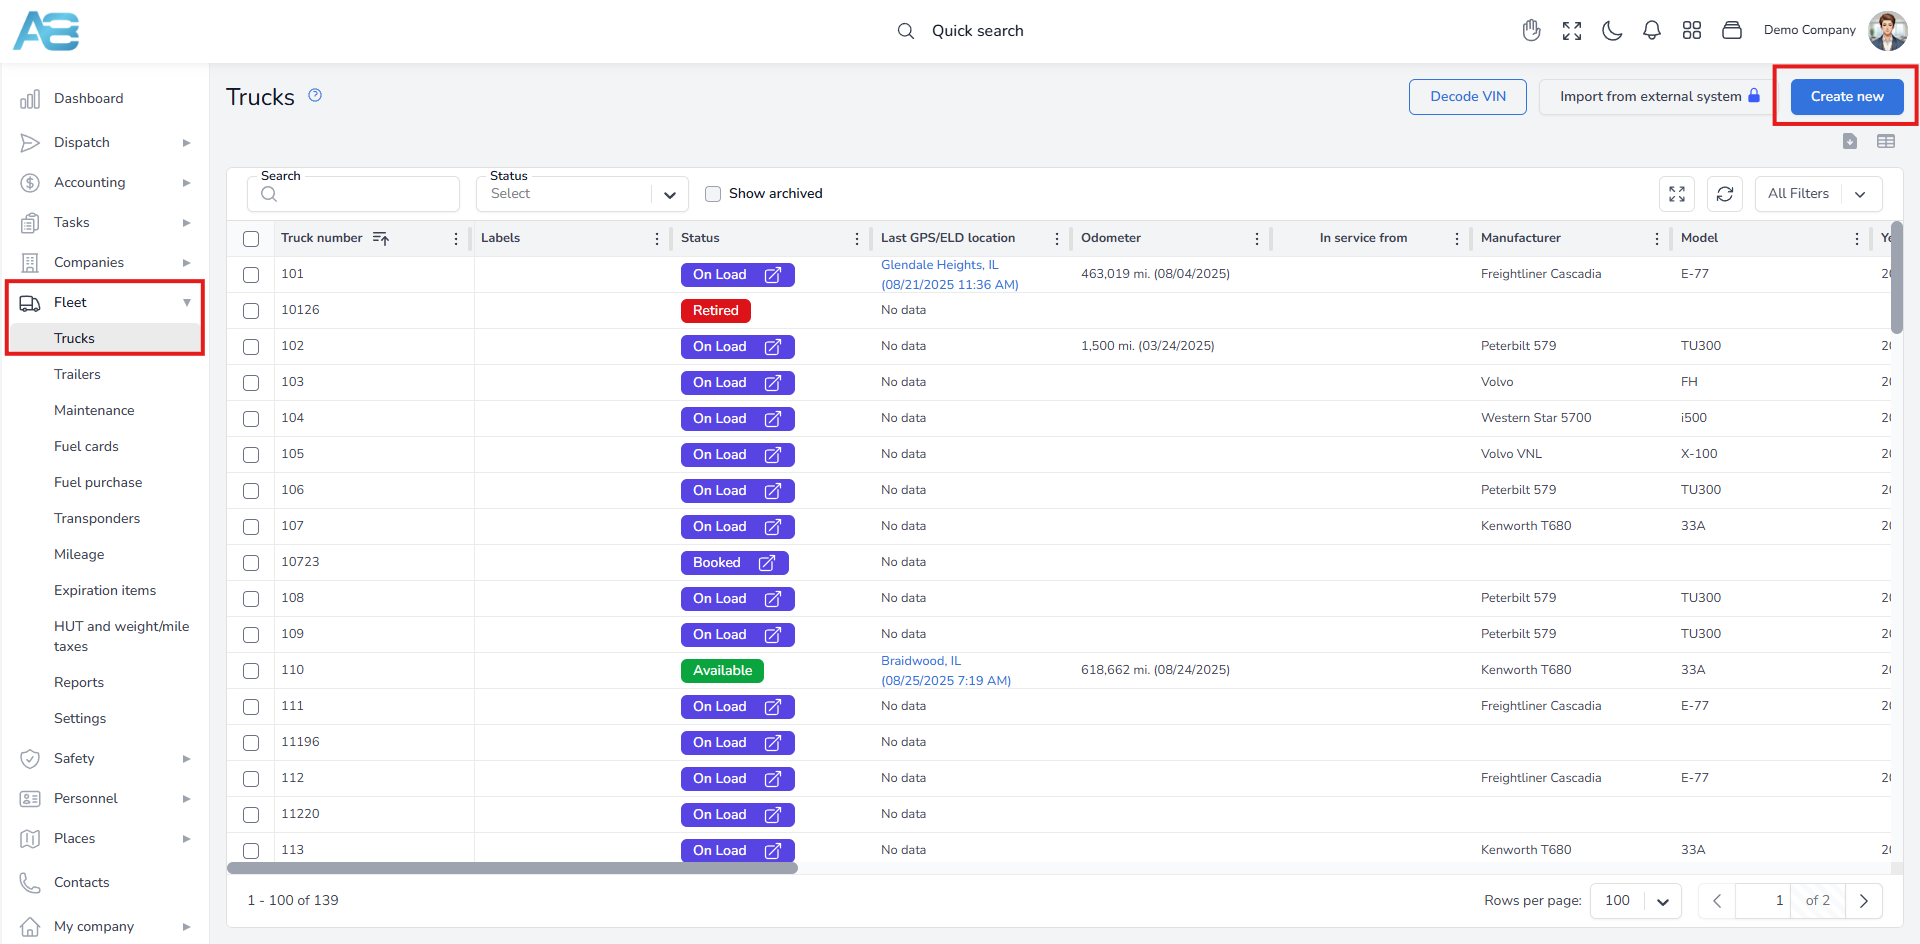Screen dimensions: 1920x944
Task: Toggle fullscreen mode from the top bar
Action: pos(1572,31)
